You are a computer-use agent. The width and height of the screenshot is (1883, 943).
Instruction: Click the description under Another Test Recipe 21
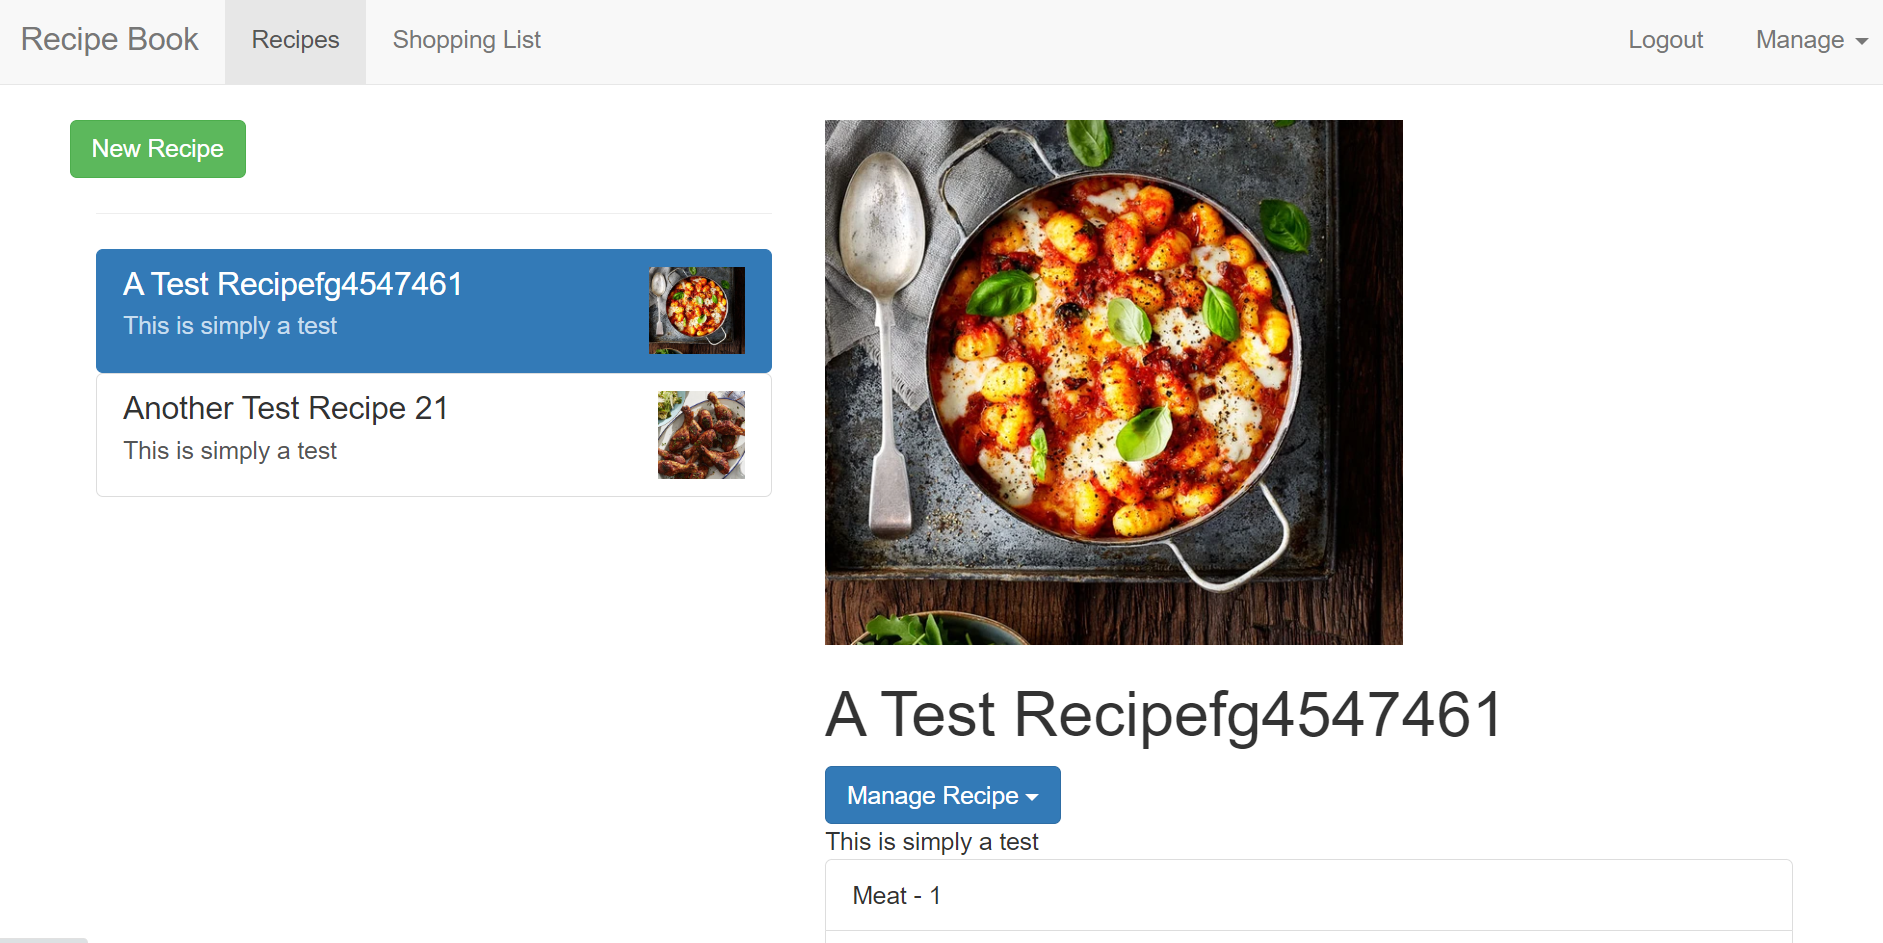coord(230,451)
